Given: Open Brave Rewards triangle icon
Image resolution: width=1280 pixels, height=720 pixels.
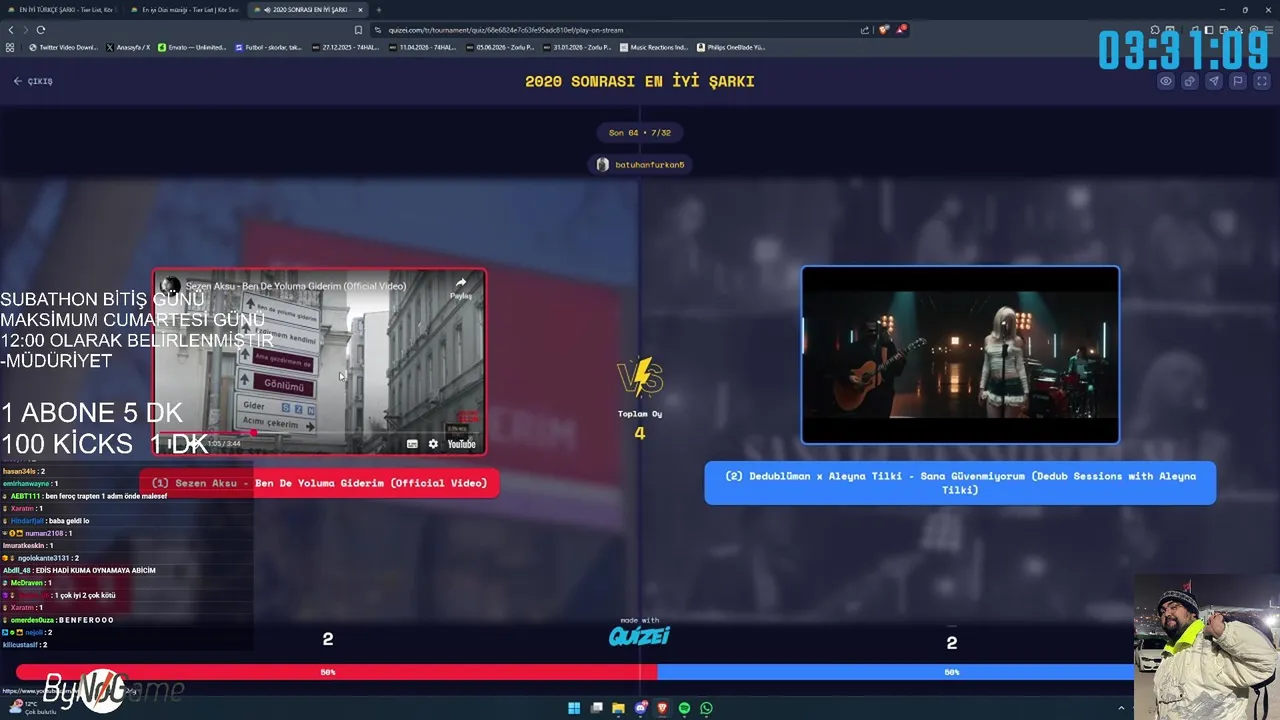Looking at the screenshot, I should click(x=901, y=30).
